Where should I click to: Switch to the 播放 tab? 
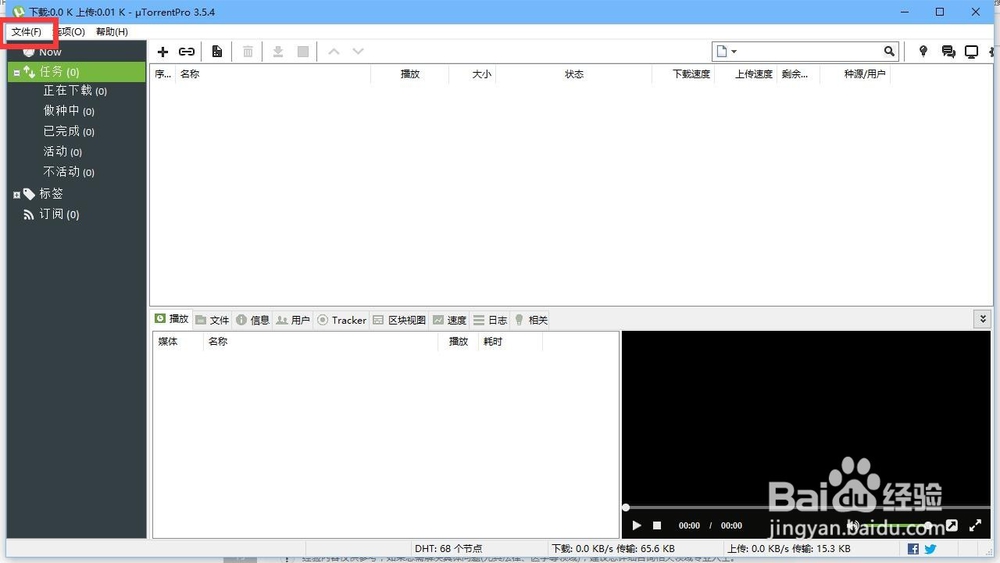coord(172,319)
